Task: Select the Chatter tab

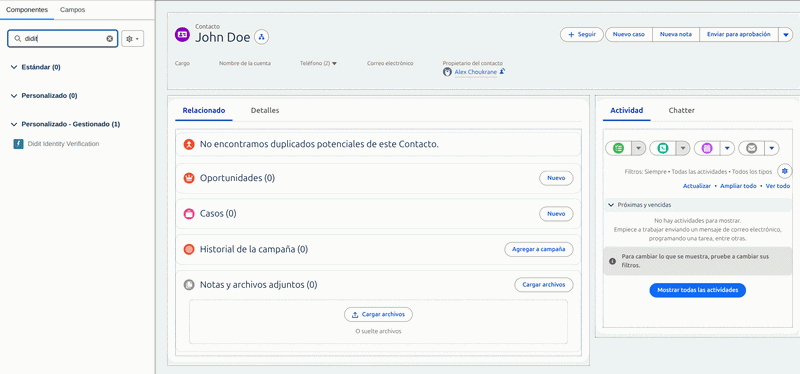Action: 682,110
